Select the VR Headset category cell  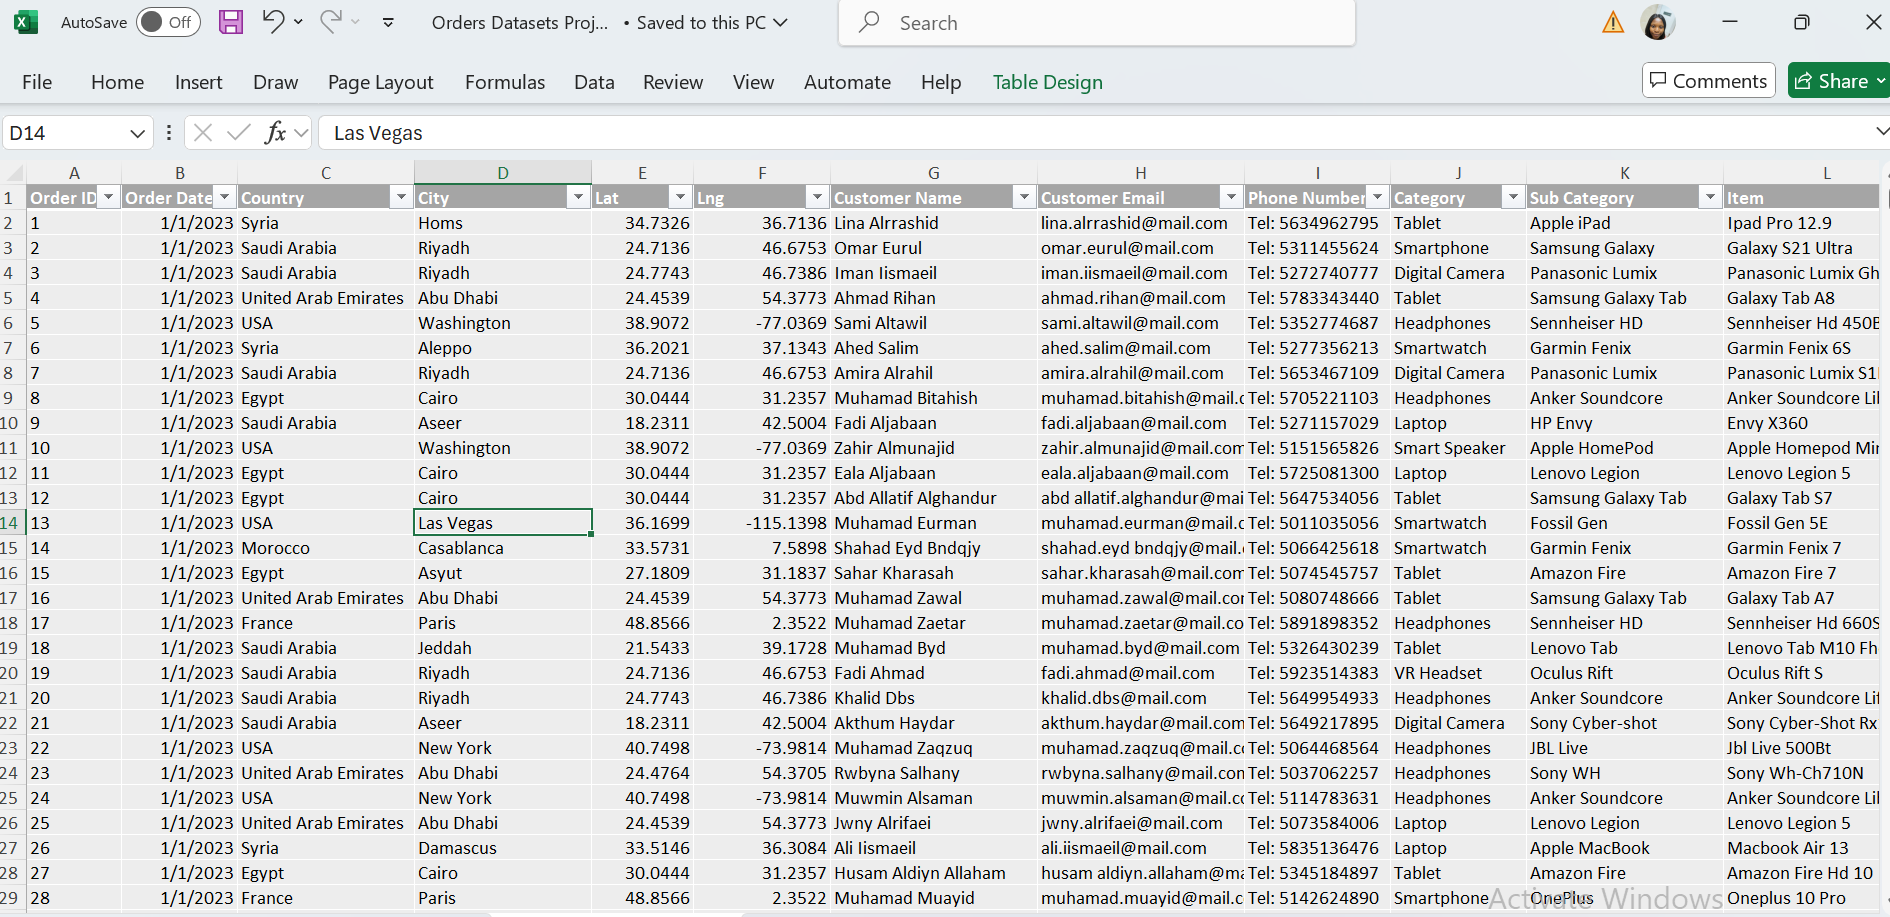1458,673
